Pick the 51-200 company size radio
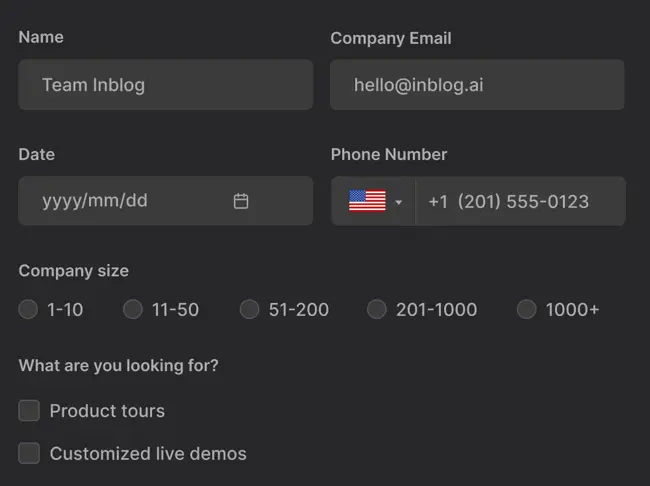 point(249,310)
